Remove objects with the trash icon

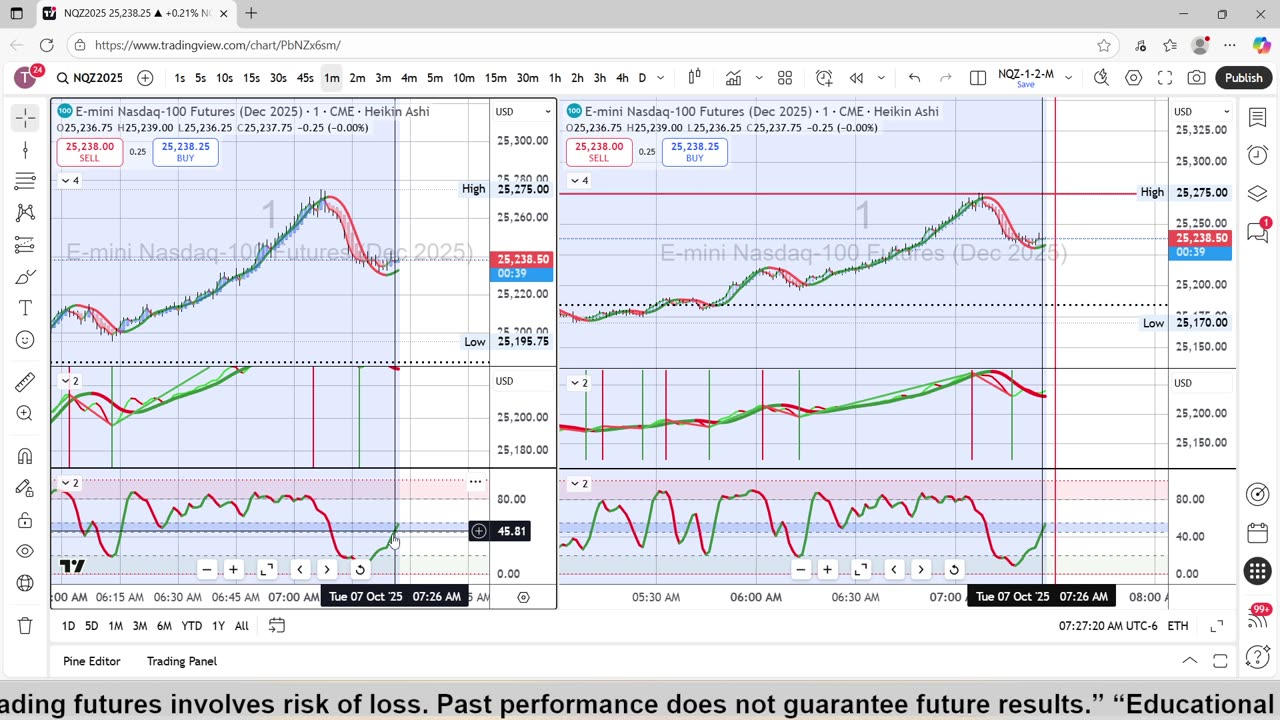pyautogui.click(x=25, y=626)
